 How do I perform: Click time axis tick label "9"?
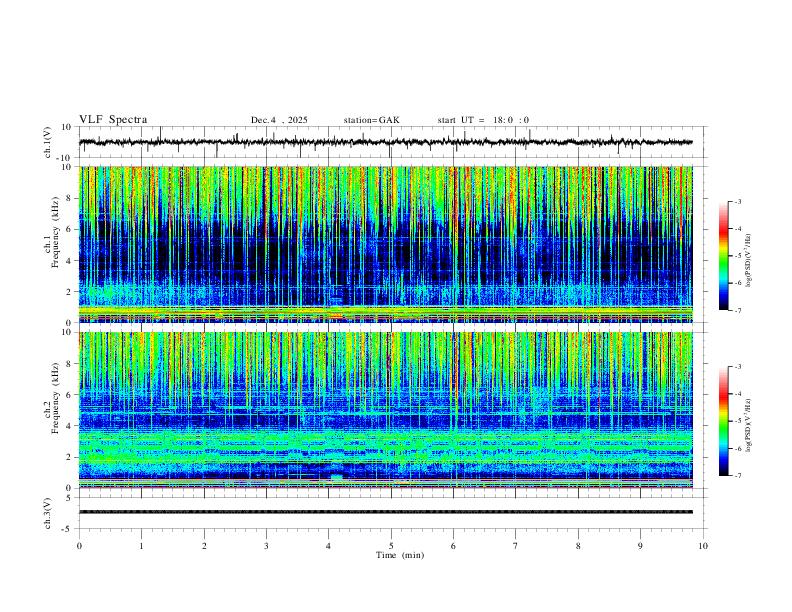(x=640, y=546)
